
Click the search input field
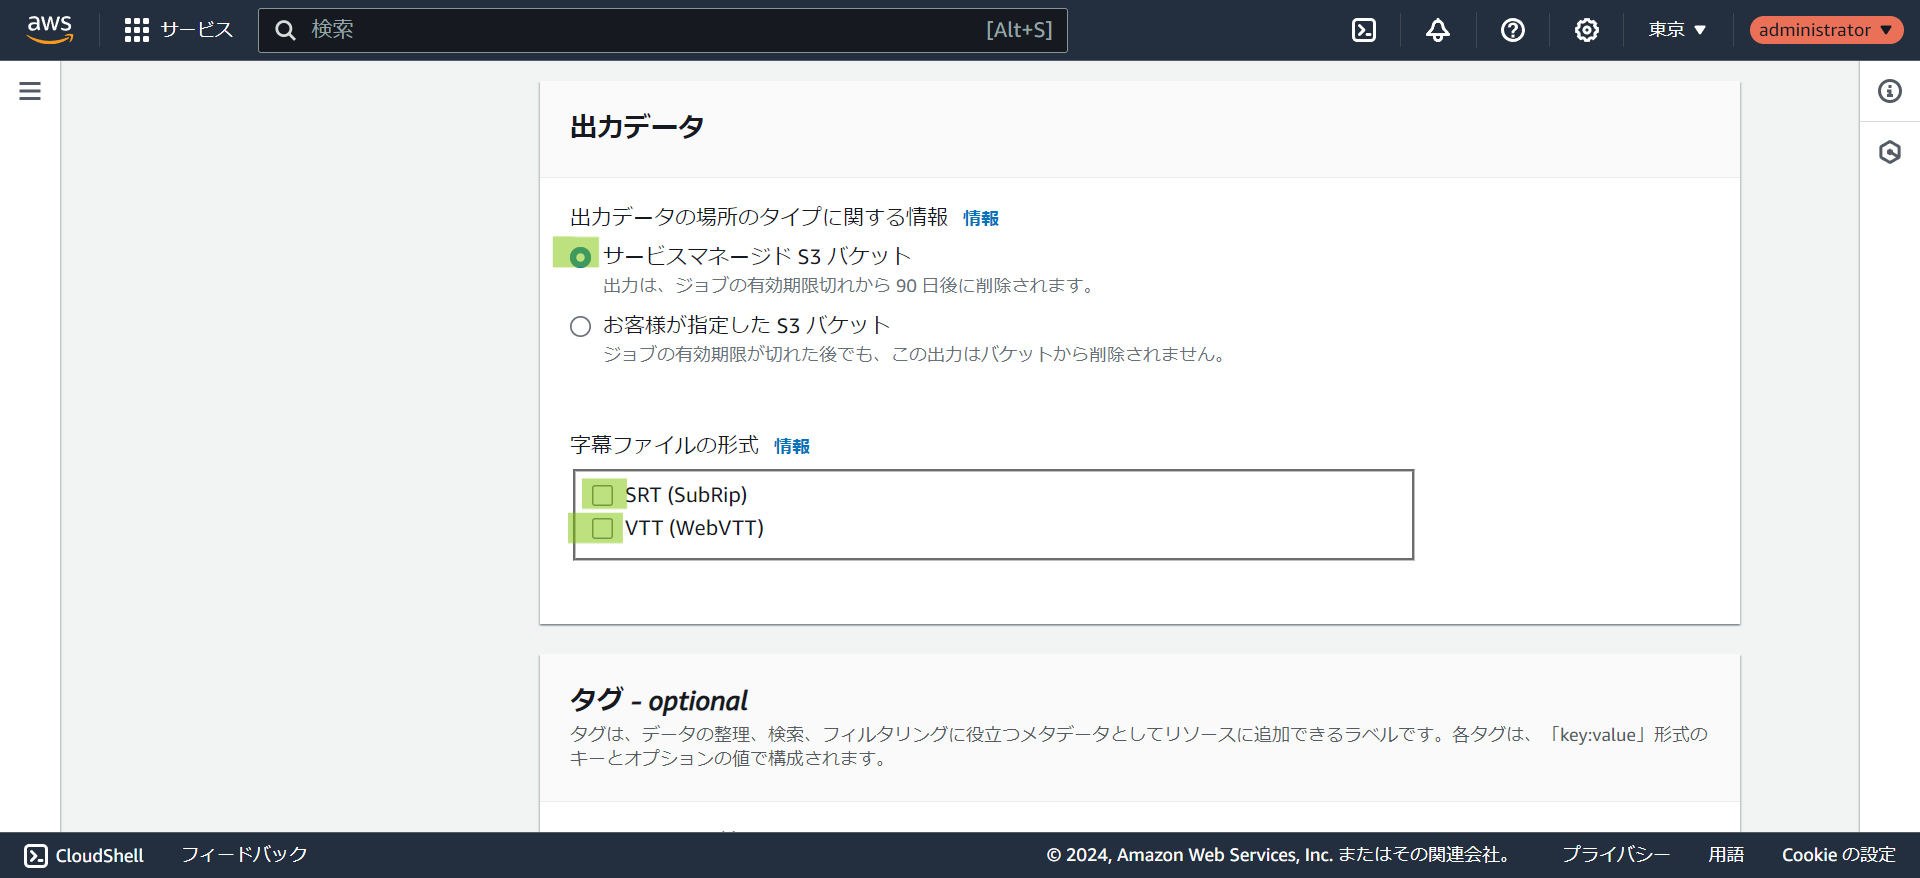[x=640, y=30]
